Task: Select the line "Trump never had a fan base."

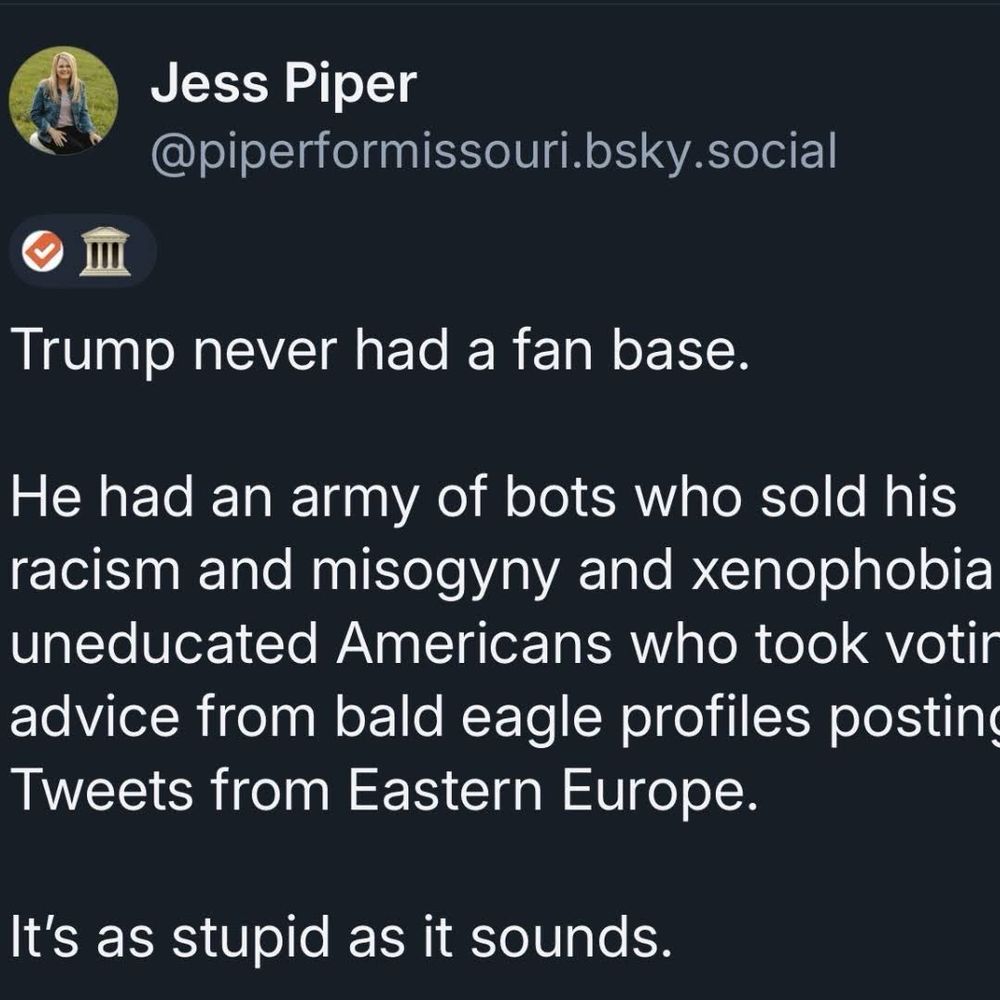Action: pos(379,355)
